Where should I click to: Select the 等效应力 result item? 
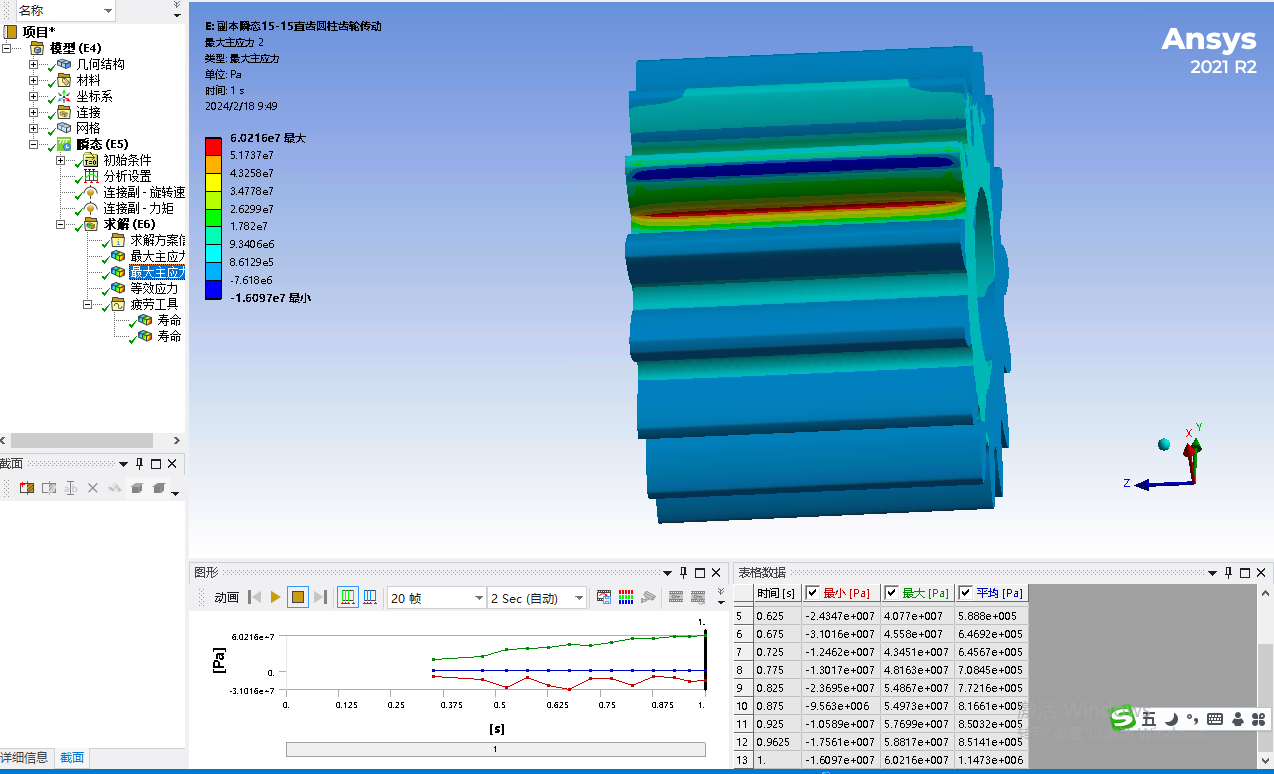[154, 288]
